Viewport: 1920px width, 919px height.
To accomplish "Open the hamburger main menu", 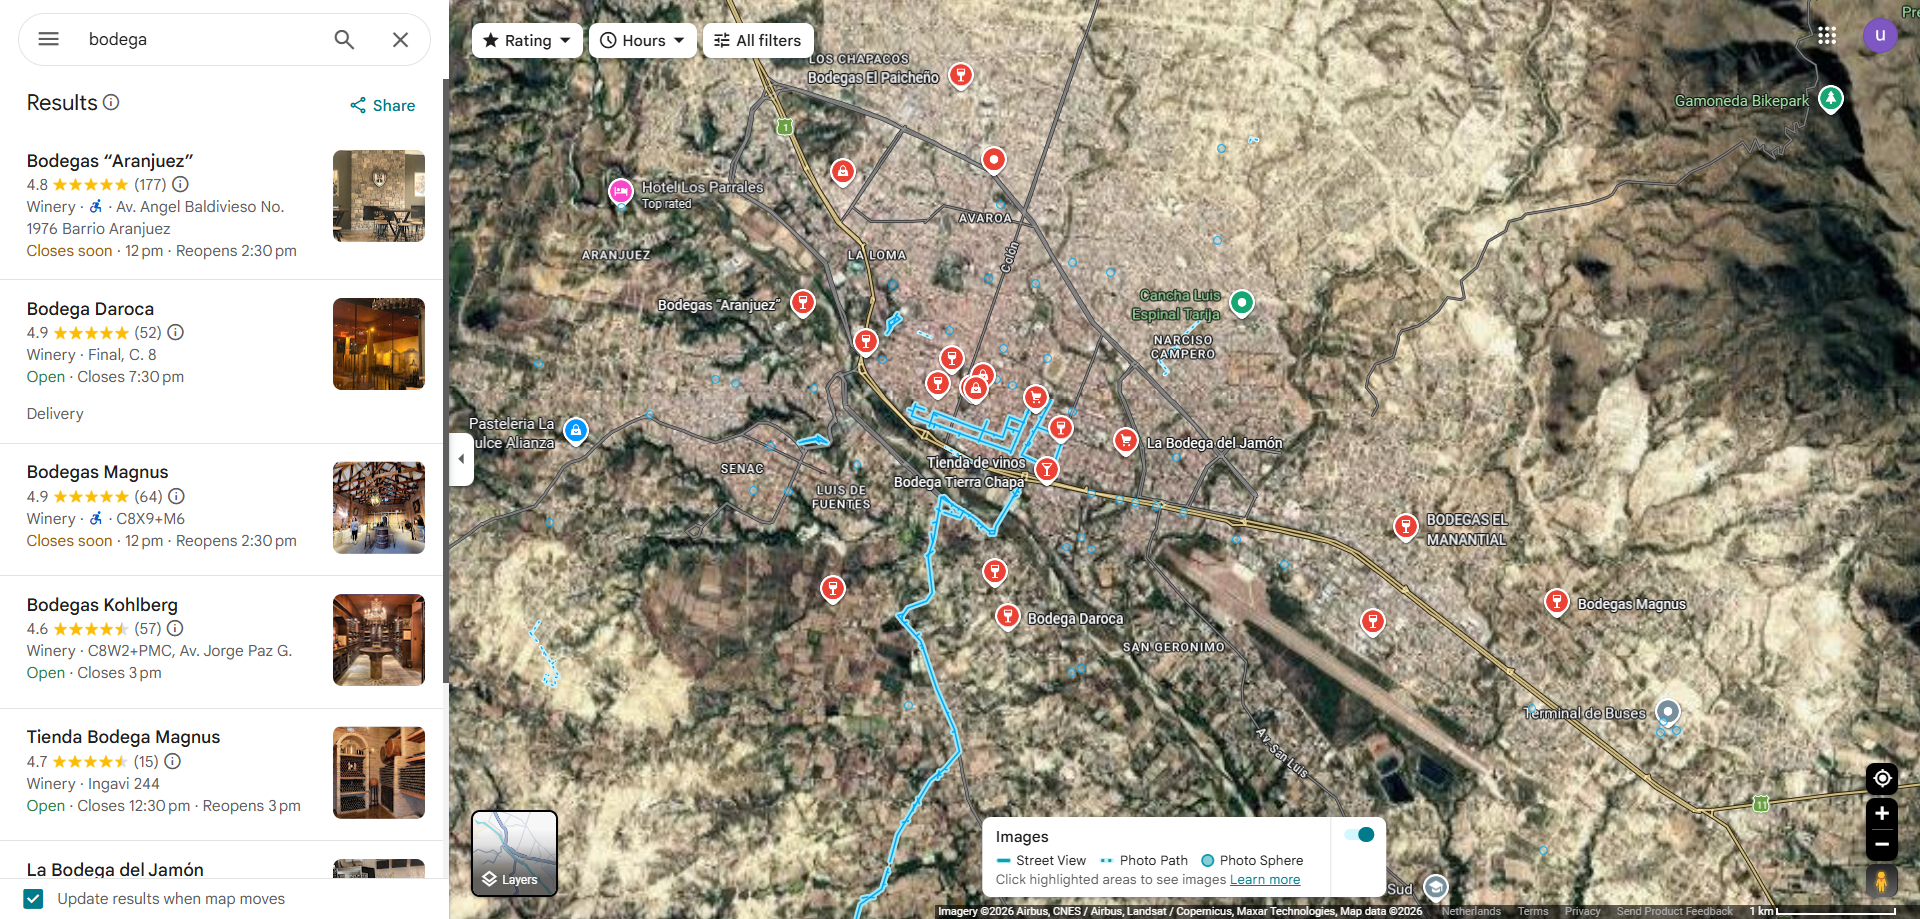I will (x=48, y=39).
